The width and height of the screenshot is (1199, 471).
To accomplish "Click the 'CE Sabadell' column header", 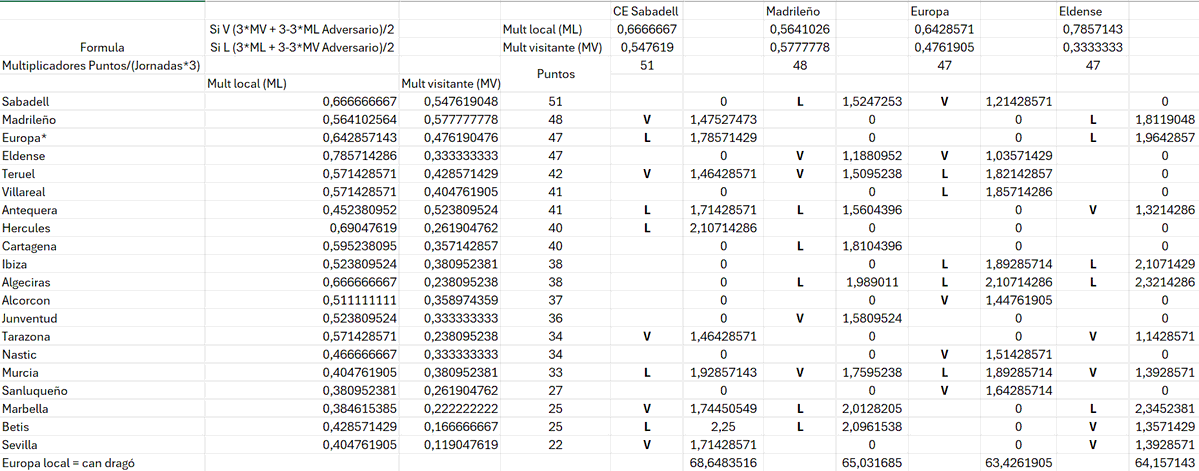I will point(646,11).
